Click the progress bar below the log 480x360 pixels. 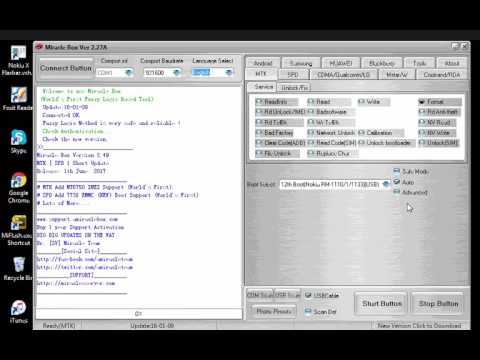139,314
